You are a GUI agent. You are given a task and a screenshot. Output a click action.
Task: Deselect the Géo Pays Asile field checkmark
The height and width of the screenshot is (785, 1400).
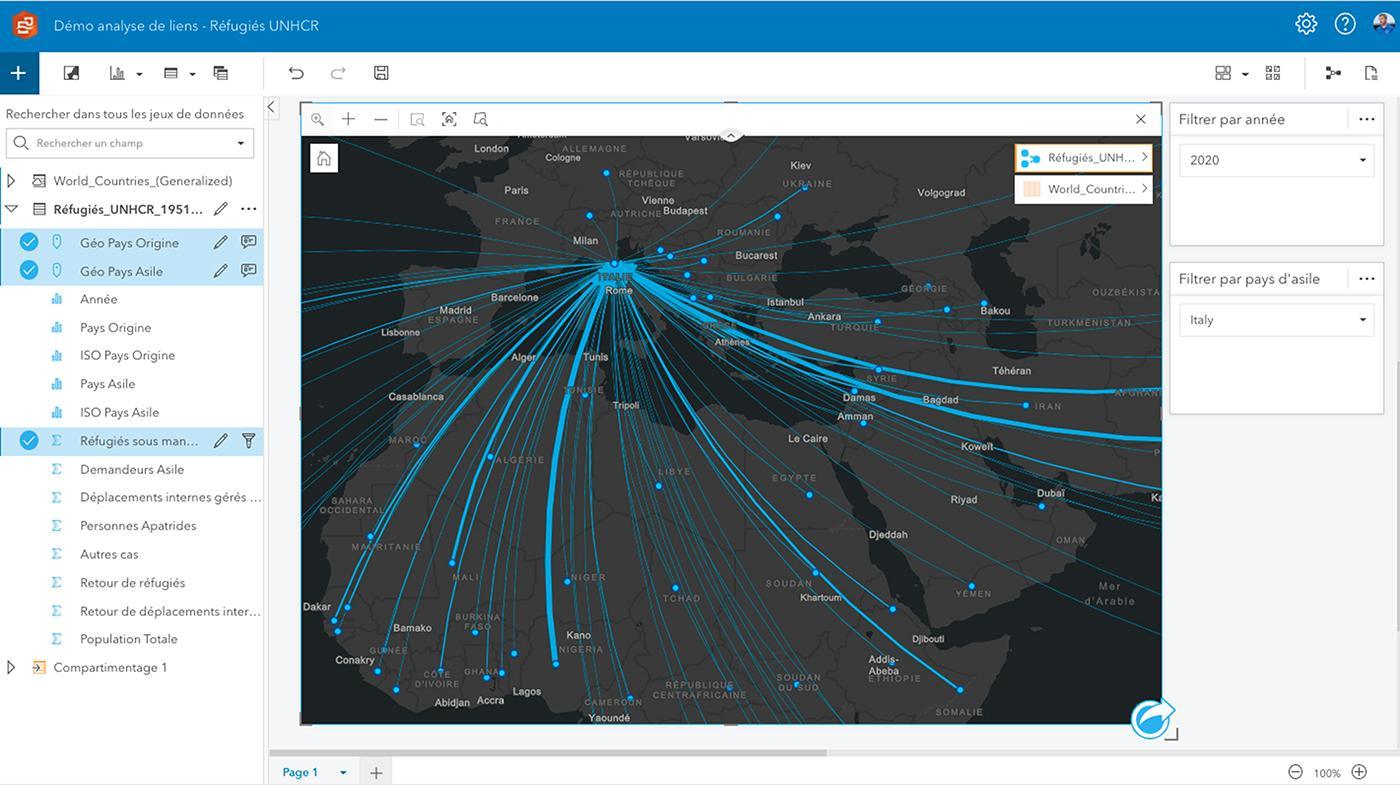pyautogui.click(x=29, y=270)
